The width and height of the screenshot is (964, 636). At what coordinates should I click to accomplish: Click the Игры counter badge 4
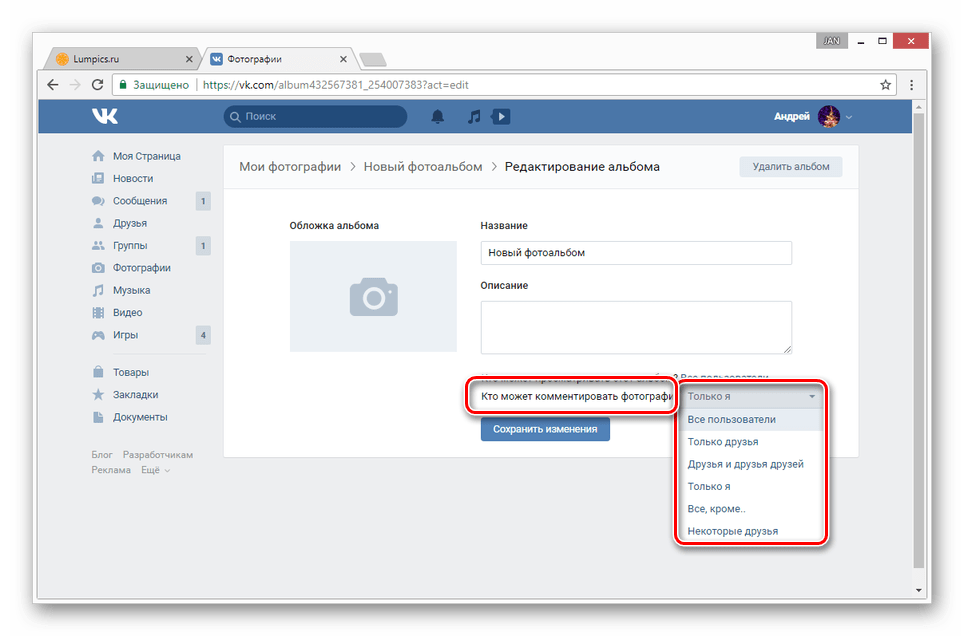point(203,335)
